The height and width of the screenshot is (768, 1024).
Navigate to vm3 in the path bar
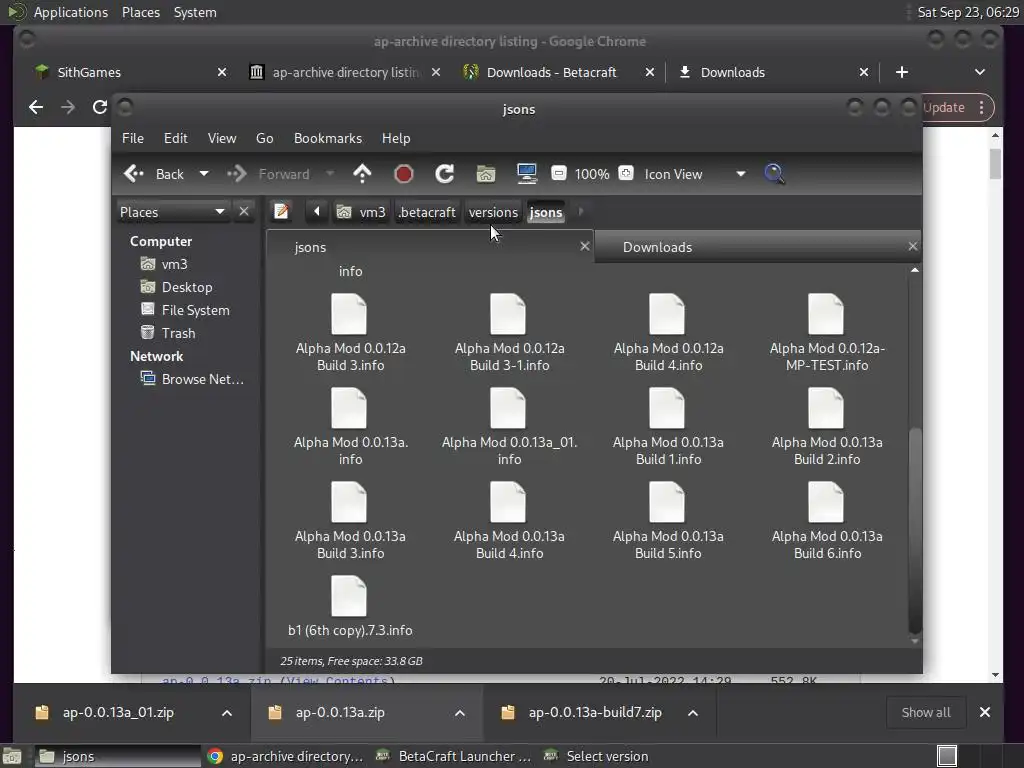(x=362, y=212)
